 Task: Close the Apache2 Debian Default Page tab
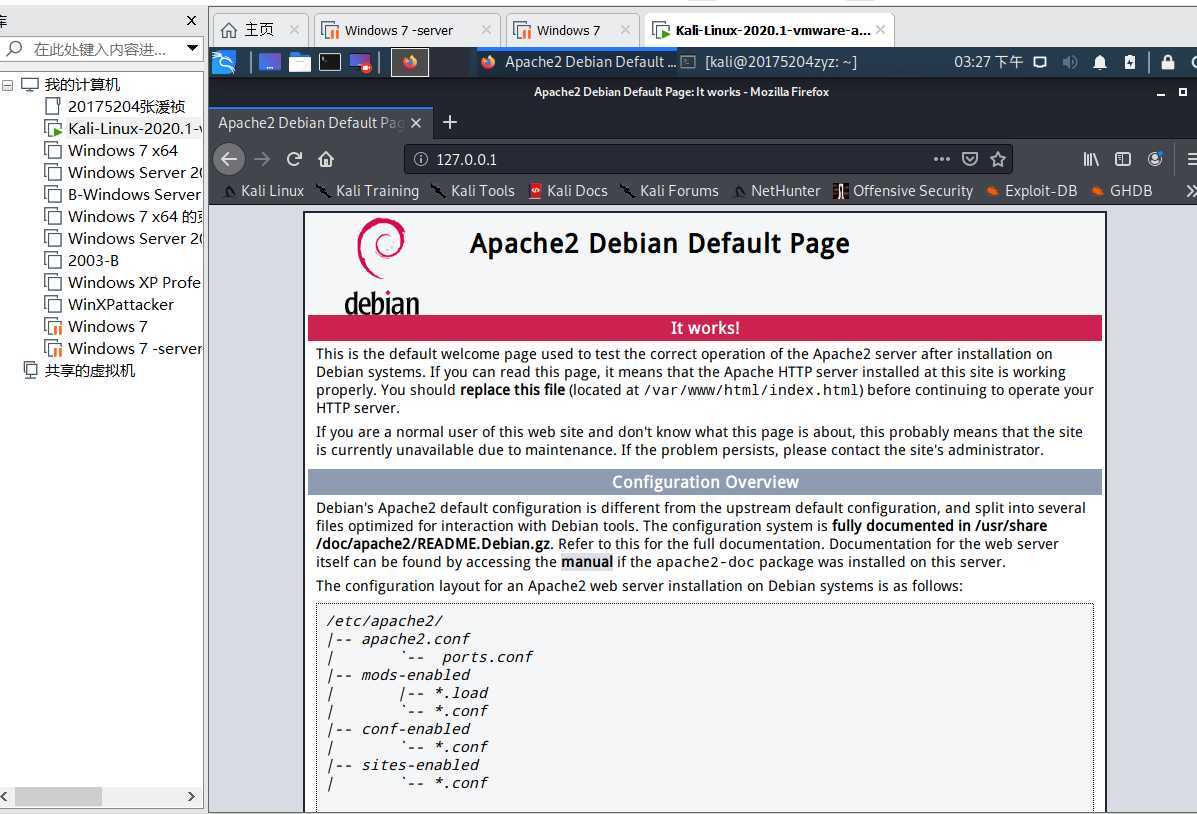[415, 123]
